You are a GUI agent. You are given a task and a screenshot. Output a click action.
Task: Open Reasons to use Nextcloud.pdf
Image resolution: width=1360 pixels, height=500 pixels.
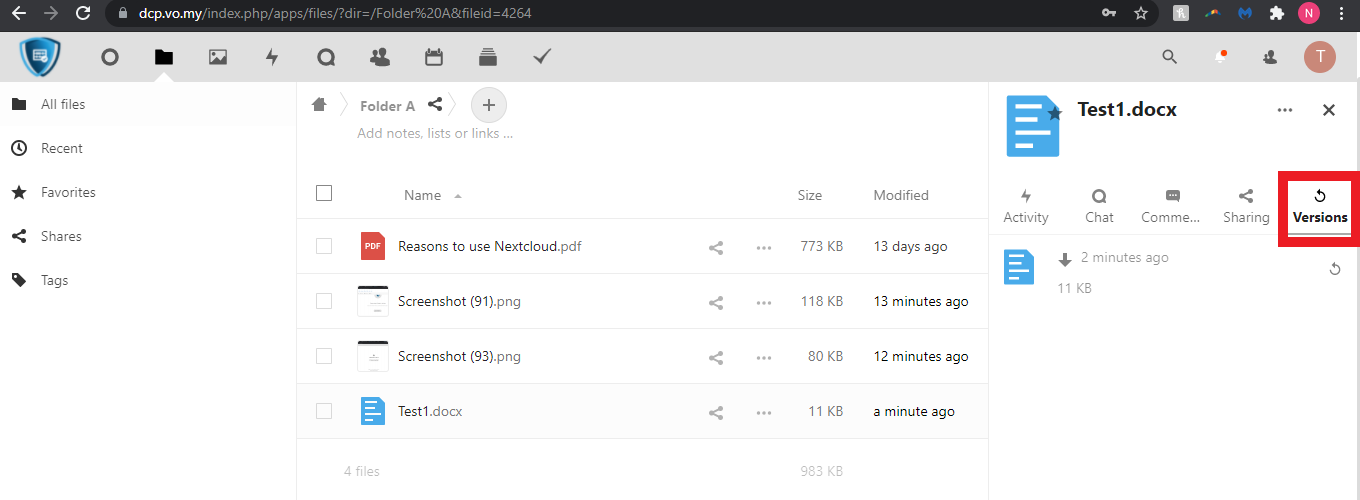point(489,247)
